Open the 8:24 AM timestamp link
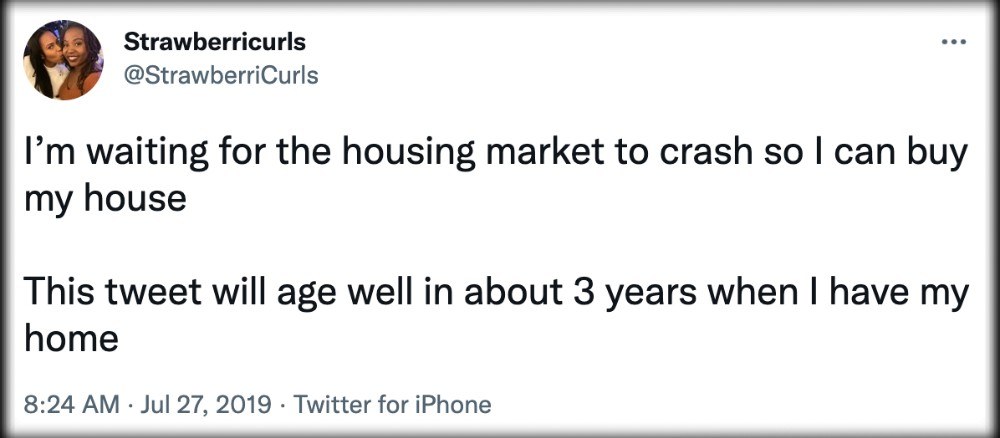 [71, 404]
